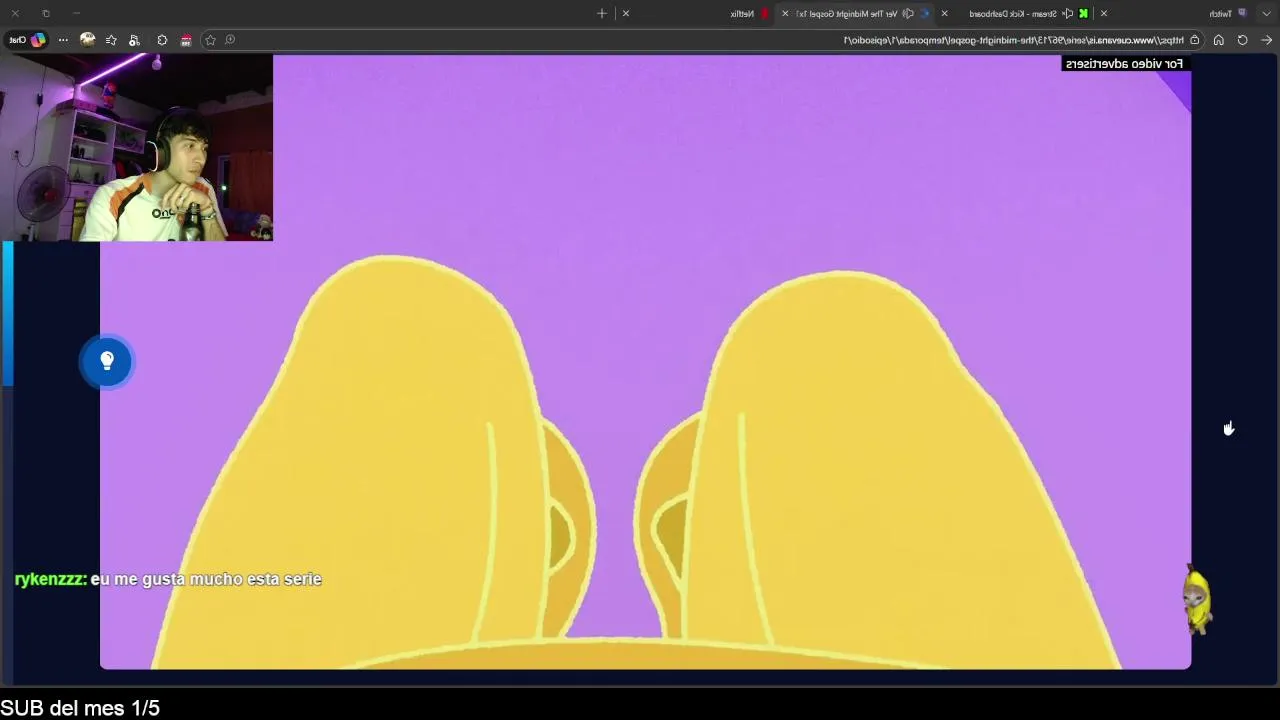Click the streamer webcam overlay
The image size is (1280, 720).
click(x=137, y=147)
